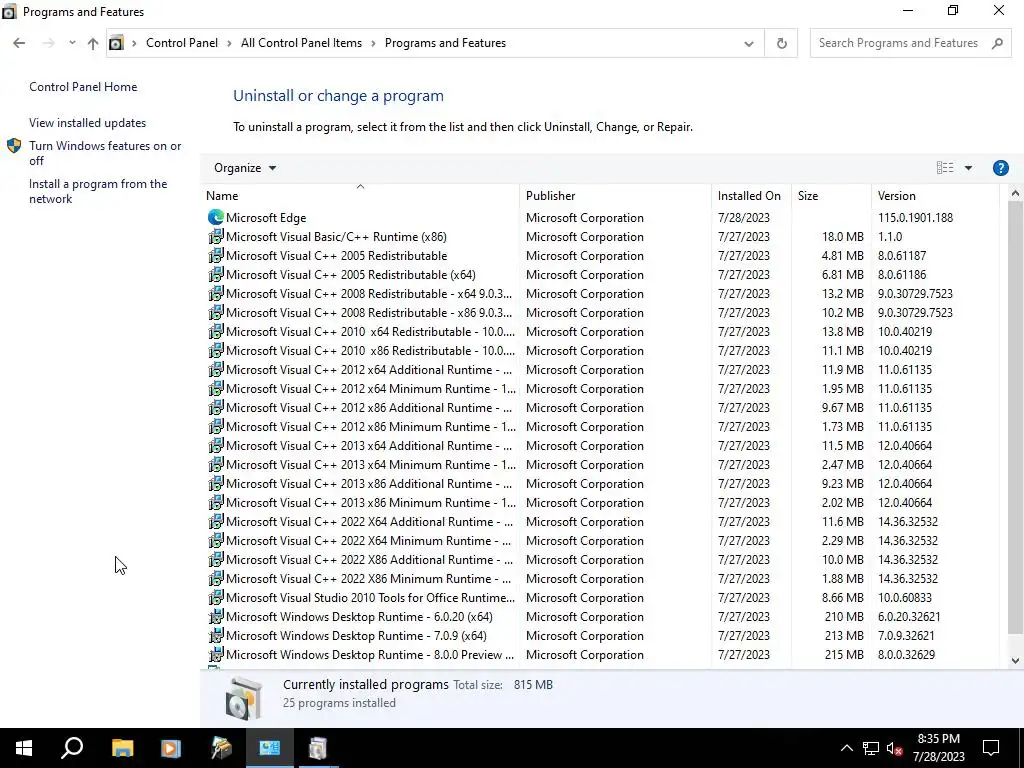Click the Programs and Features taskbar icon
This screenshot has height=768, width=1024.
[x=318, y=748]
